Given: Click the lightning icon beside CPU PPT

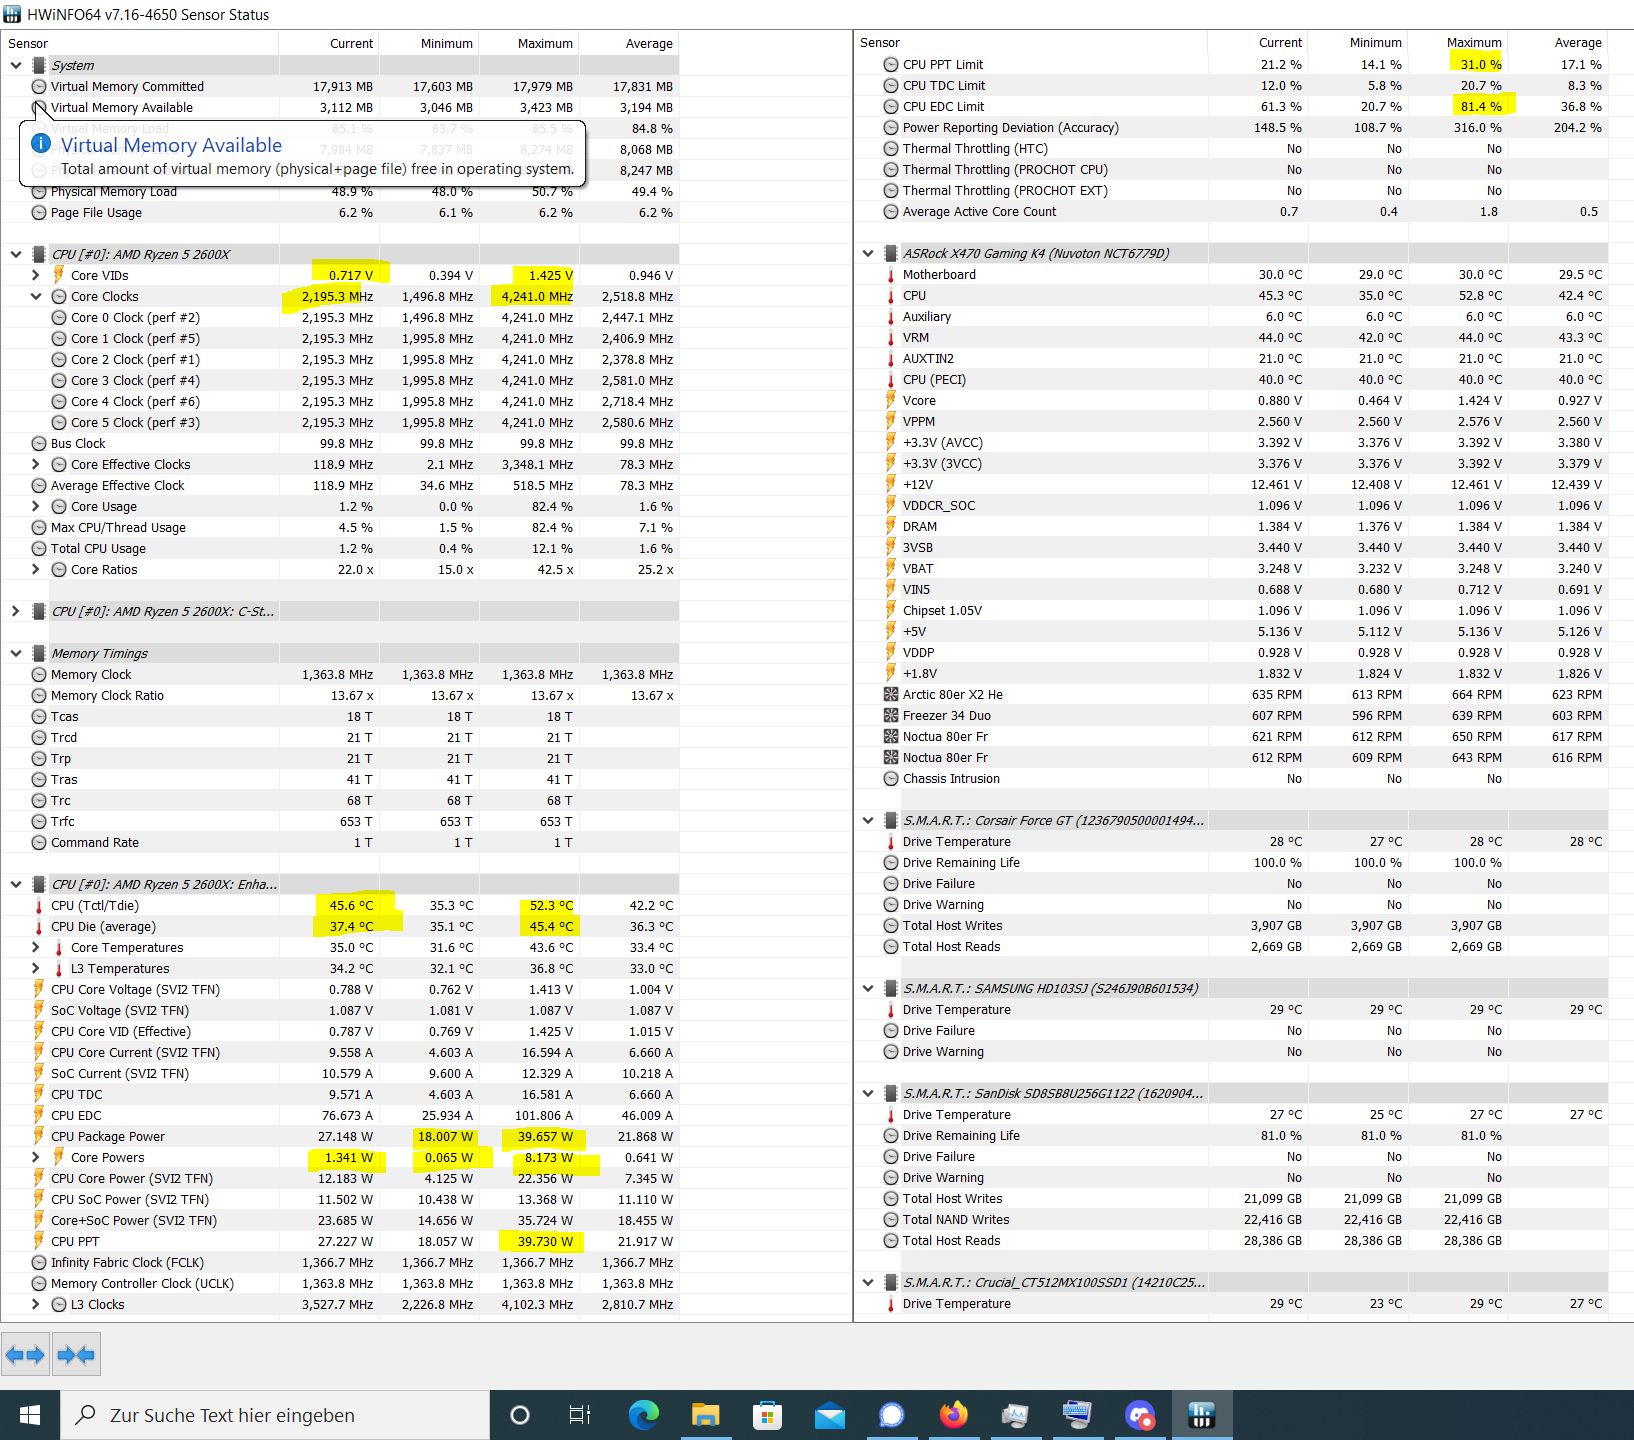Looking at the screenshot, I should click(x=39, y=1241).
